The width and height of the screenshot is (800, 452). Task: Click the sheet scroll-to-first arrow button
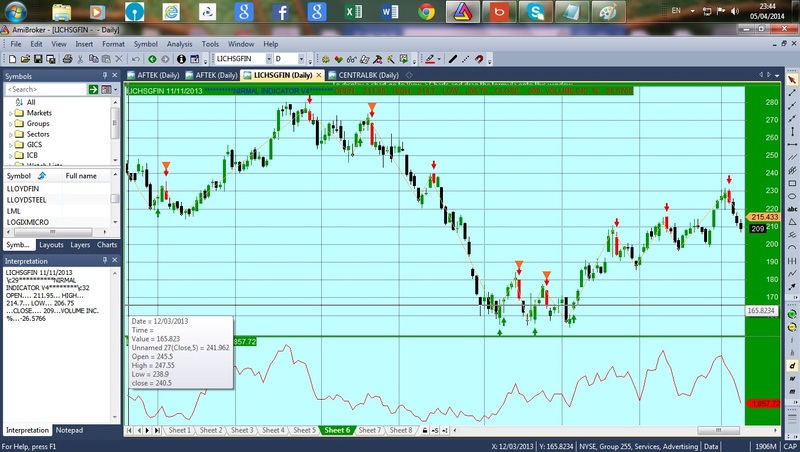[x=130, y=431]
